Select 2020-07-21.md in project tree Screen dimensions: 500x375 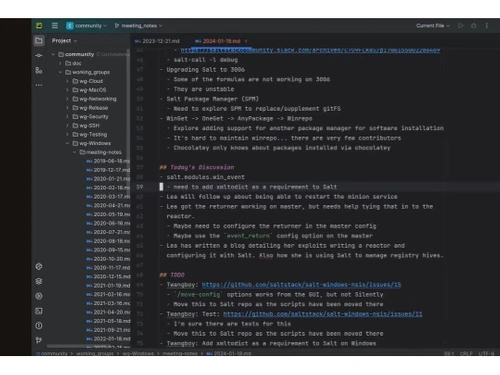click(x=108, y=232)
